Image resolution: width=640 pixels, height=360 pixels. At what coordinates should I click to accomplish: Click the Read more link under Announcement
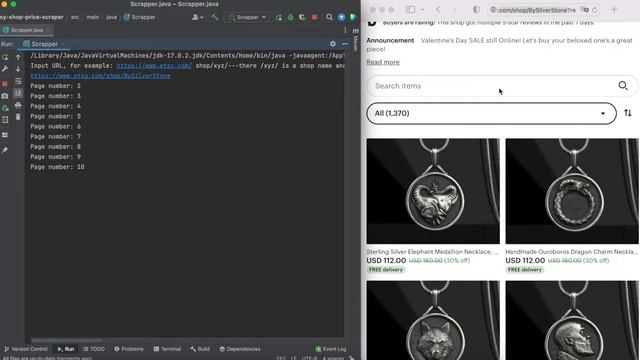(383, 62)
